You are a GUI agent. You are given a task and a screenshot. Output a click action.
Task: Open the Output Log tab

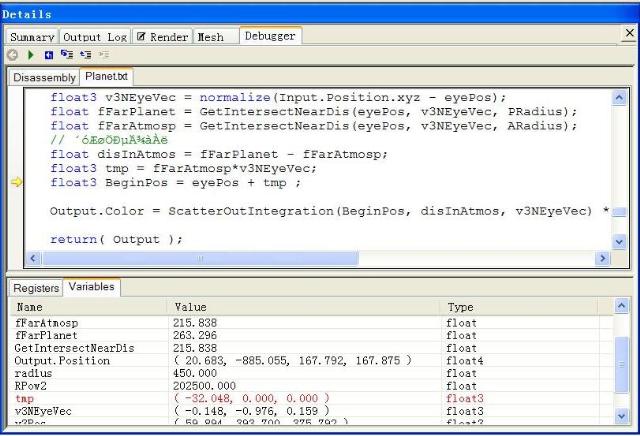point(95,37)
